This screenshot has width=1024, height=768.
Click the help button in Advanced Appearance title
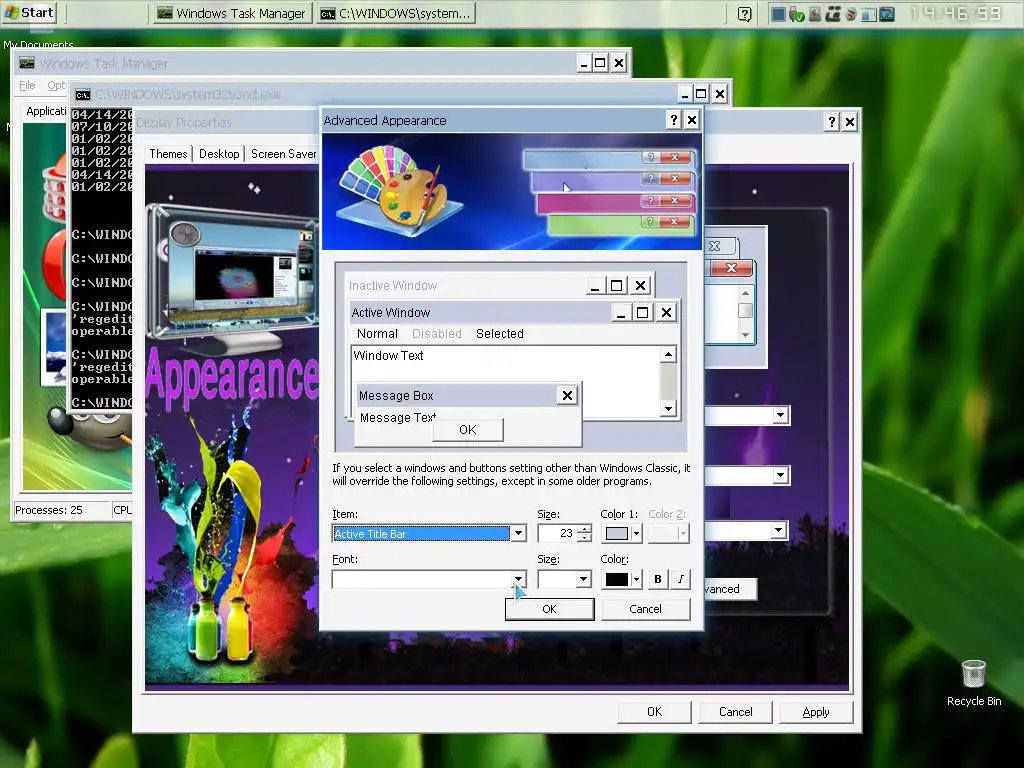674,120
